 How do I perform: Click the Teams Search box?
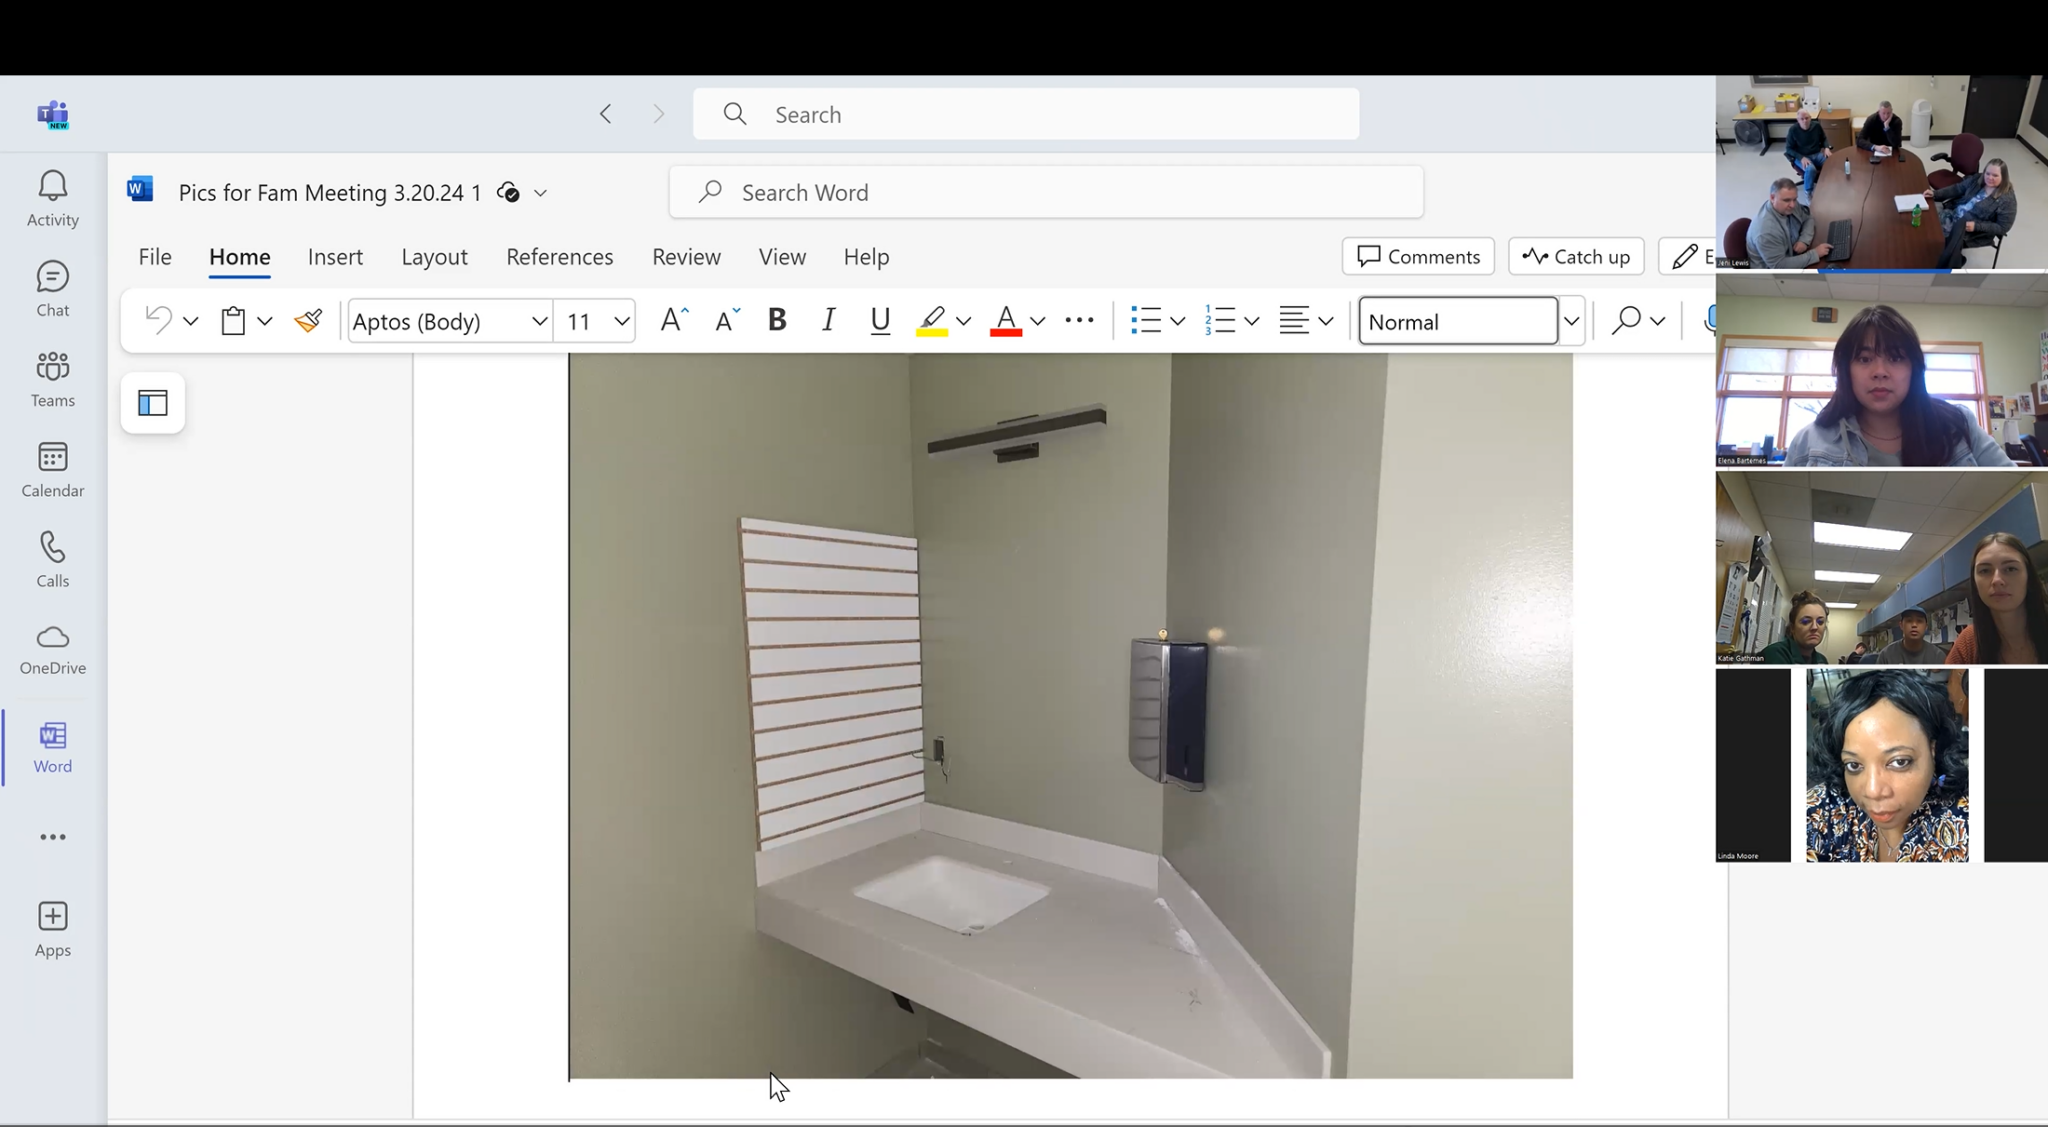click(x=1026, y=114)
